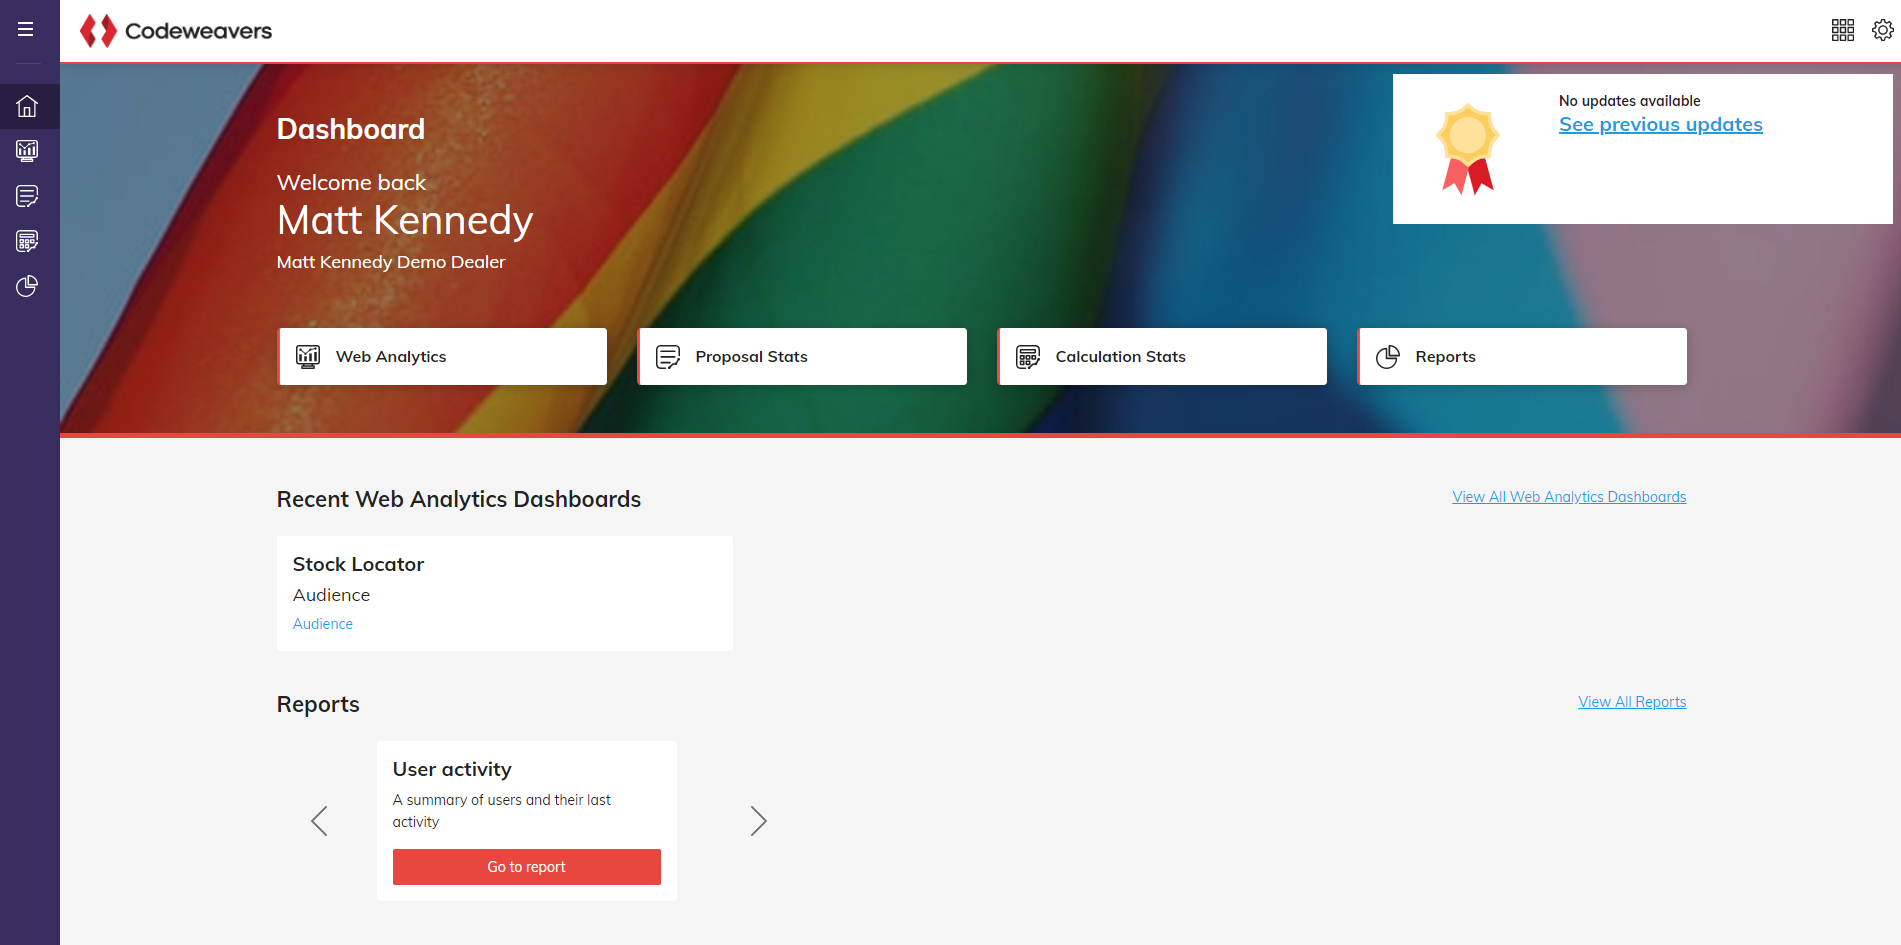Click the Home icon in sidebar

tap(27, 106)
